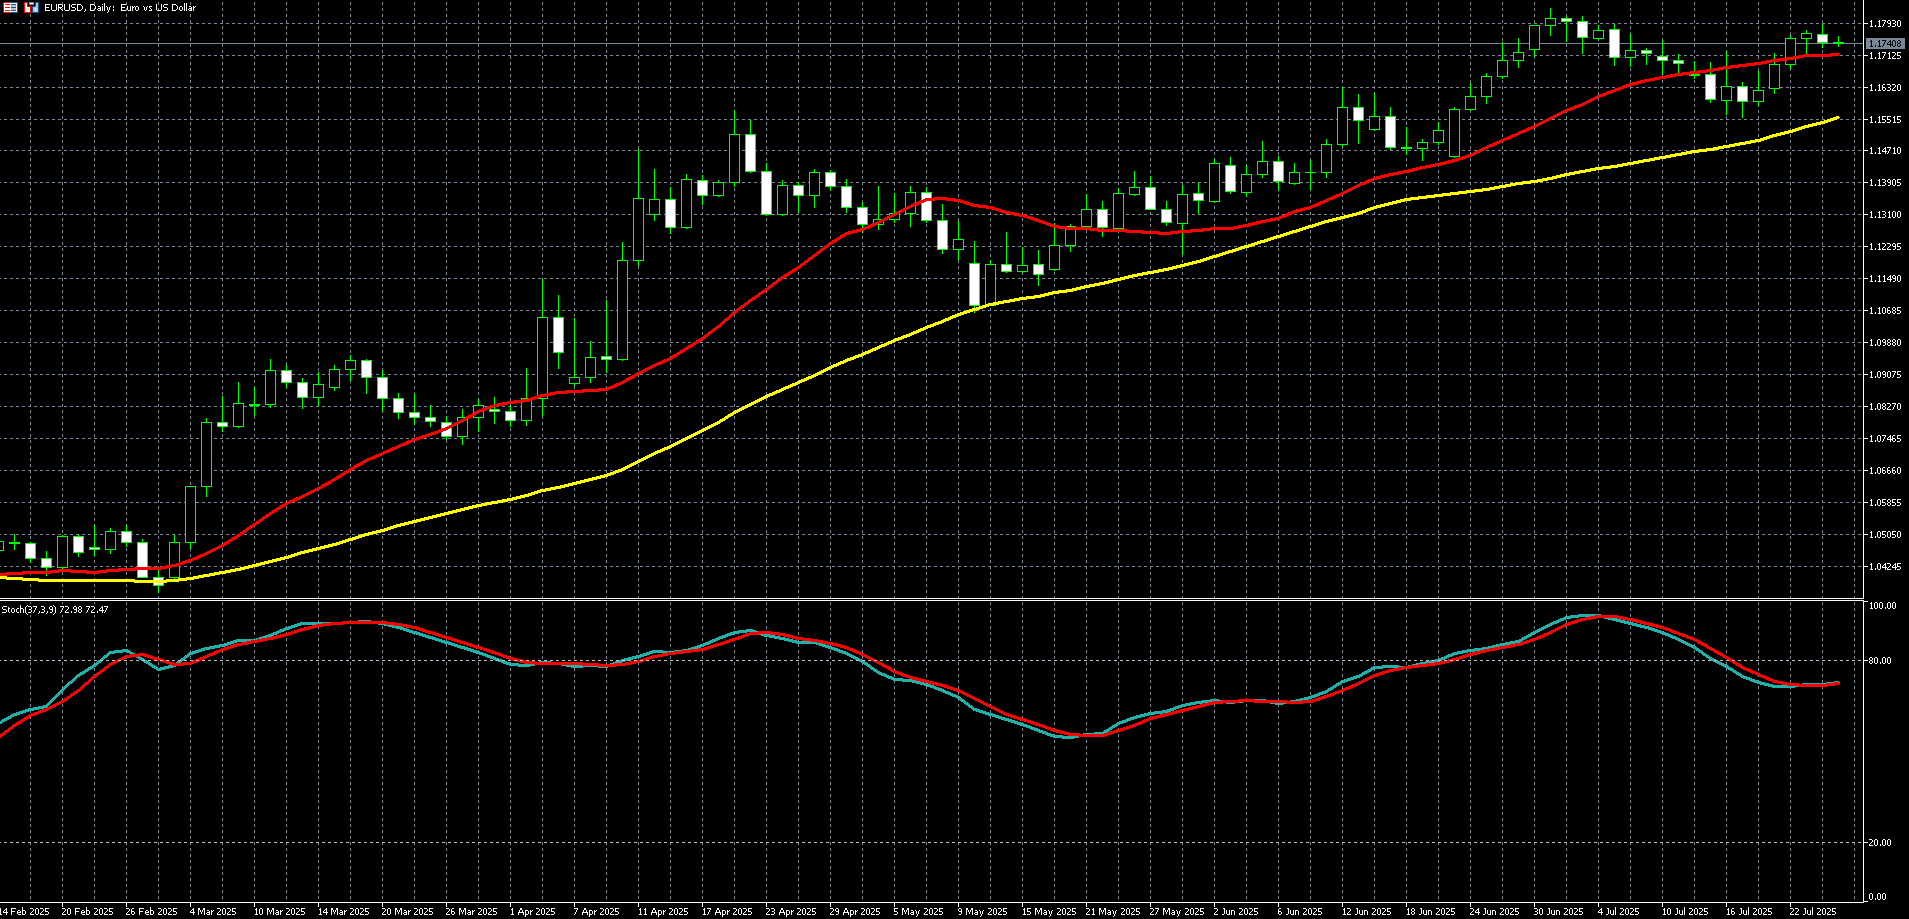Click the red-blue list icon beside the chart title

[10, 7]
